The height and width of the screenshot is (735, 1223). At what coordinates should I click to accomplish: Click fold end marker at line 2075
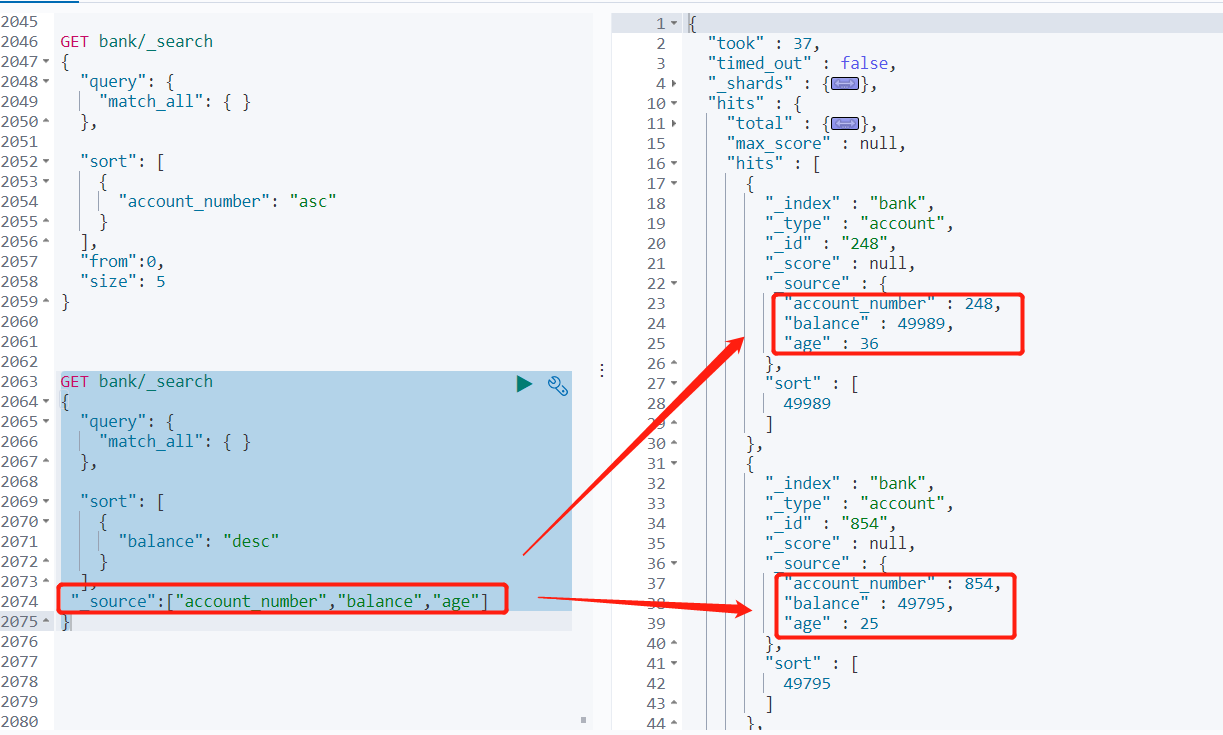click(46, 622)
